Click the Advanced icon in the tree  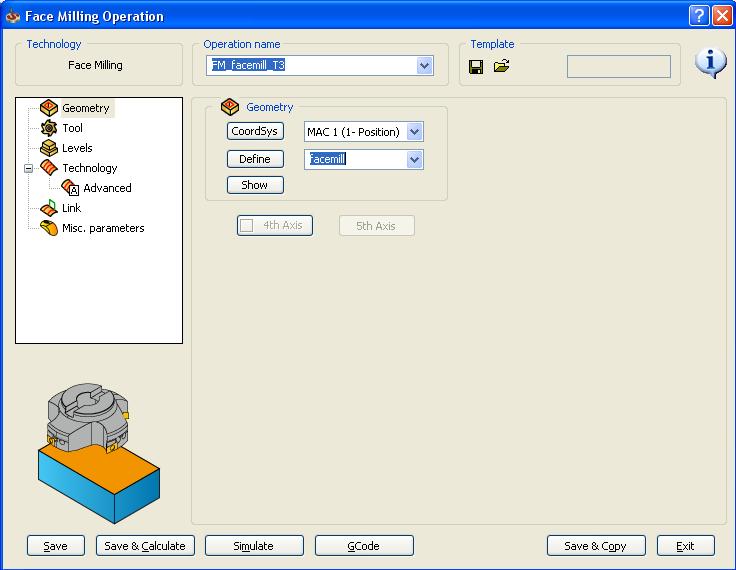[70, 187]
